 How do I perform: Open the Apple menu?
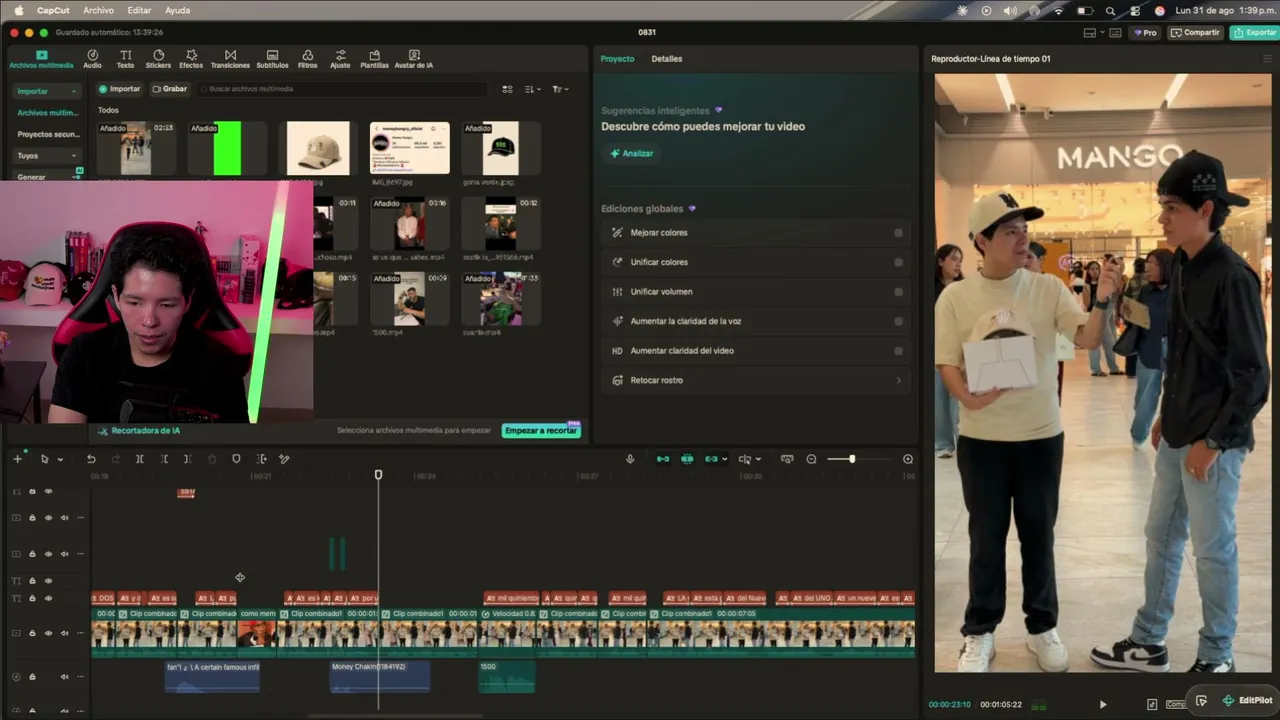pos(18,10)
